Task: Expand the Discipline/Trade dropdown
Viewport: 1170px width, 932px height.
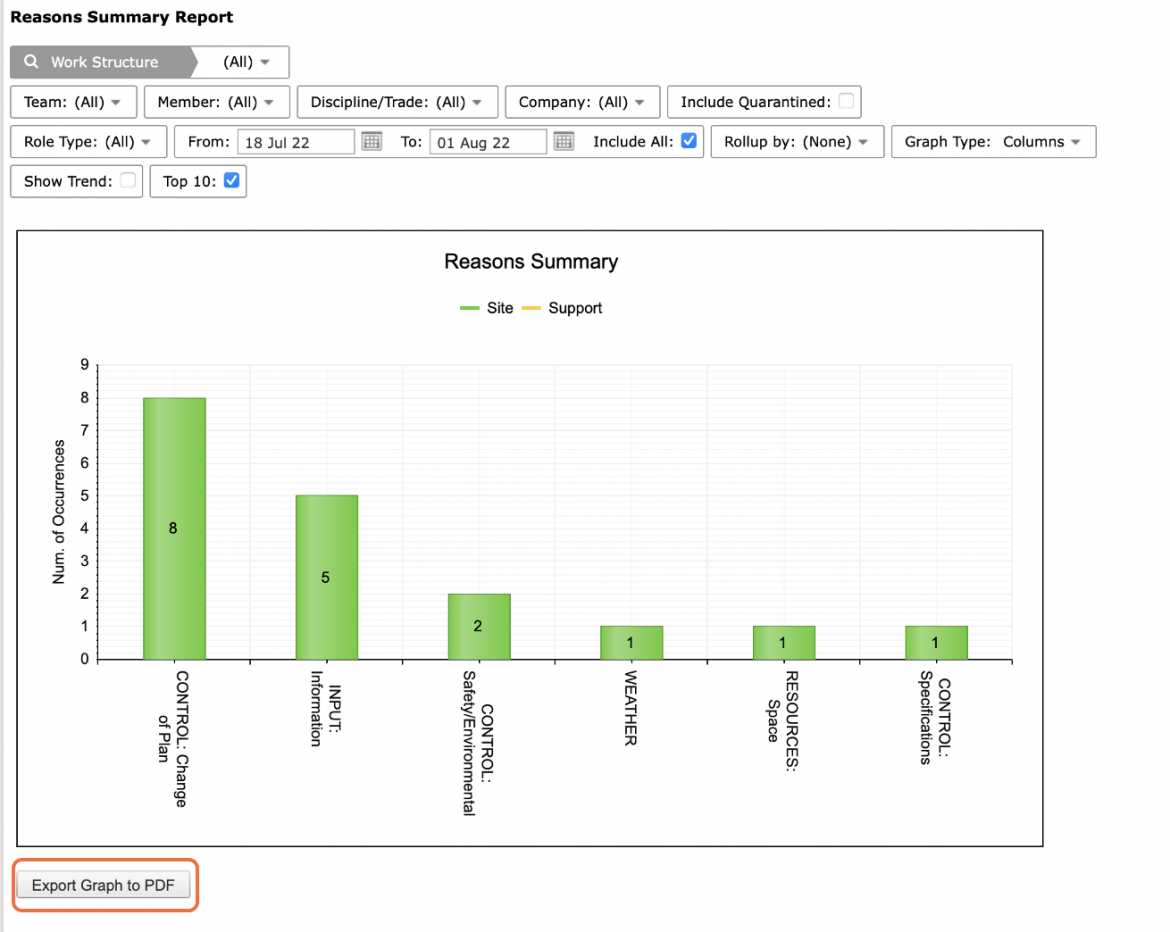Action: pyautogui.click(x=397, y=102)
